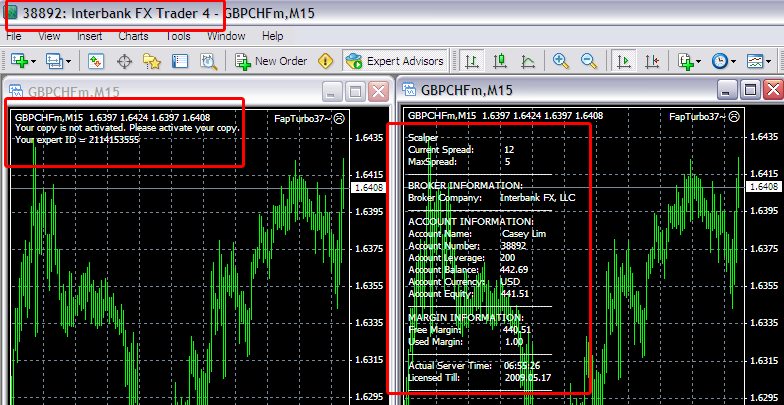Image resolution: width=784 pixels, height=405 pixels.
Task: Click the Account Leverage 200 value
Action: pos(508,258)
